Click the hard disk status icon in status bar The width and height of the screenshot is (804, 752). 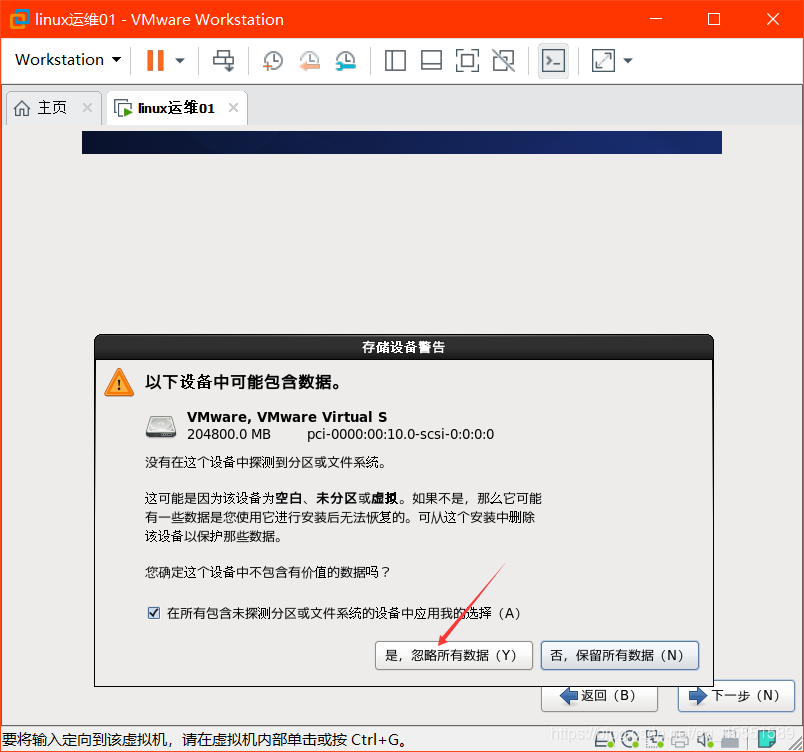[605, 739]
